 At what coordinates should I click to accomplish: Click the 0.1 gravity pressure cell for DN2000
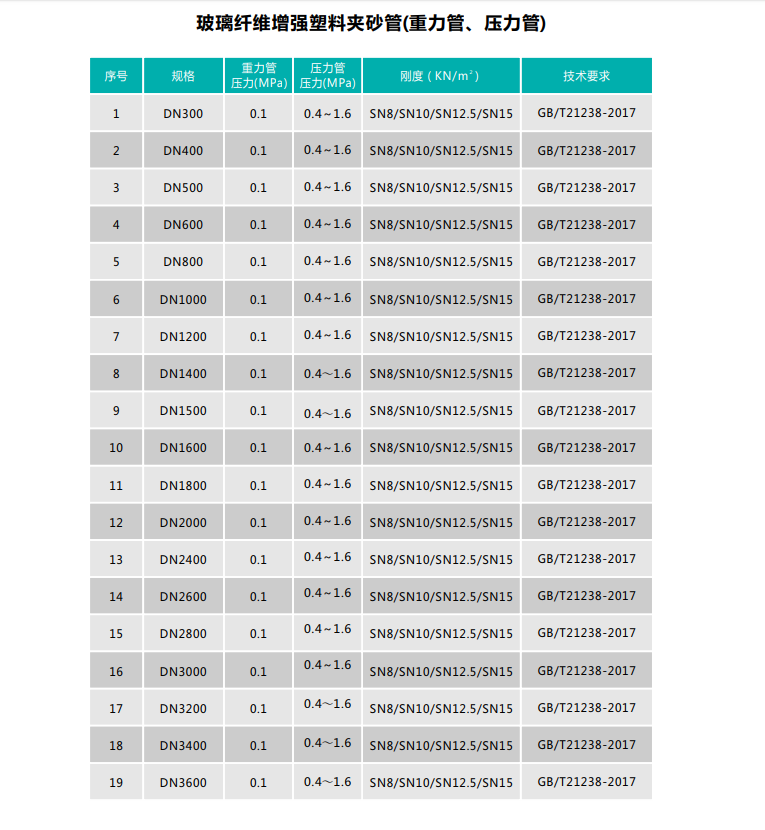pyautogui.click(x=258, y=523)
